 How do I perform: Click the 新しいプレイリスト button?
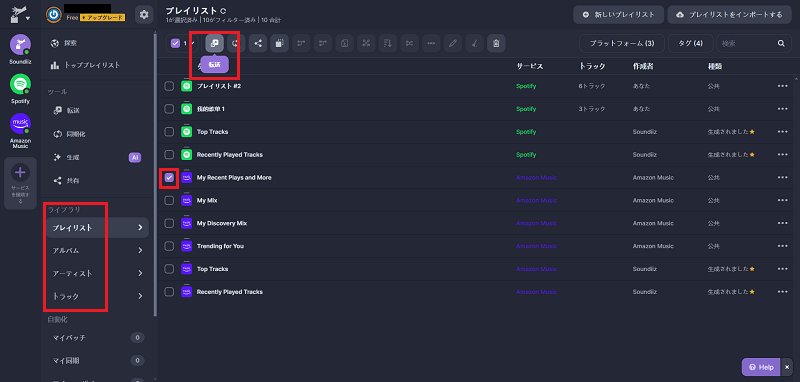coord(618,15)
